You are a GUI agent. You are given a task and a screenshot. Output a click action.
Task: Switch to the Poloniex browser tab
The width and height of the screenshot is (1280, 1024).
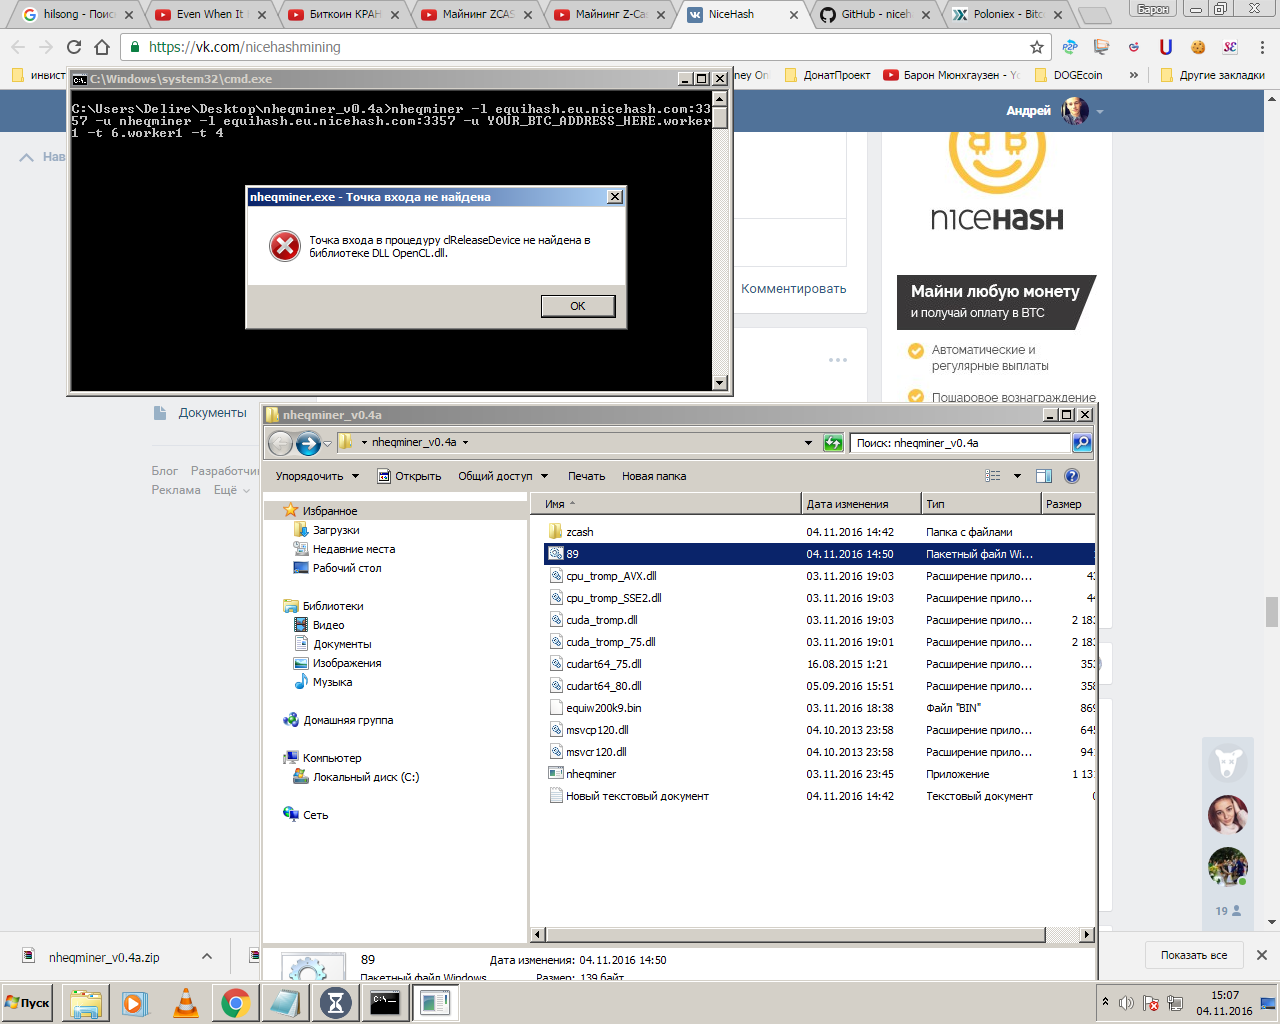1007,14
